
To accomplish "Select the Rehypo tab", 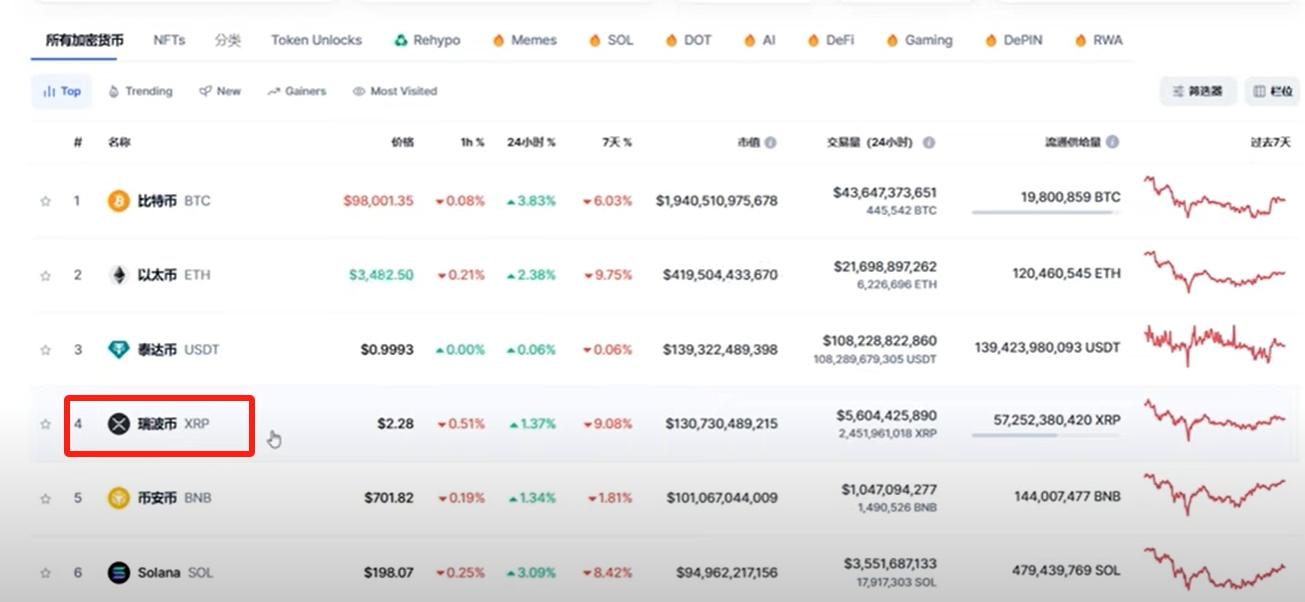I will tap(427, 41).
